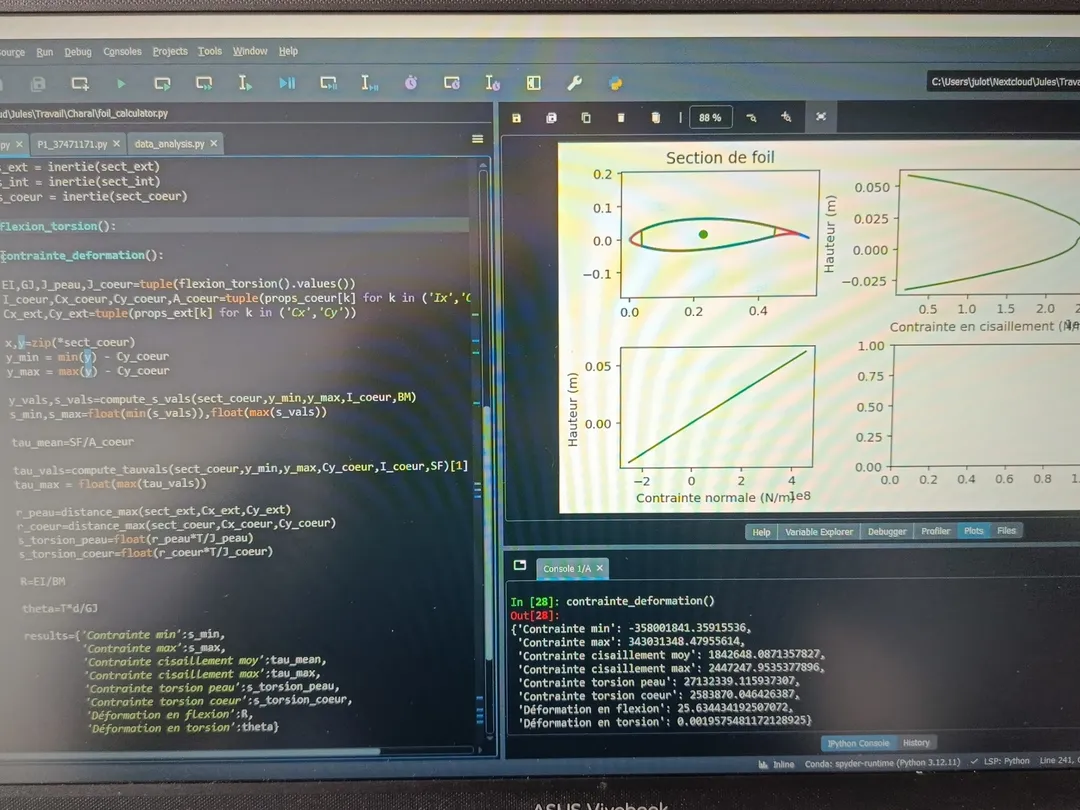Open the History tab beside IPython Console
1080x810 pixels.
click(916, 742)
